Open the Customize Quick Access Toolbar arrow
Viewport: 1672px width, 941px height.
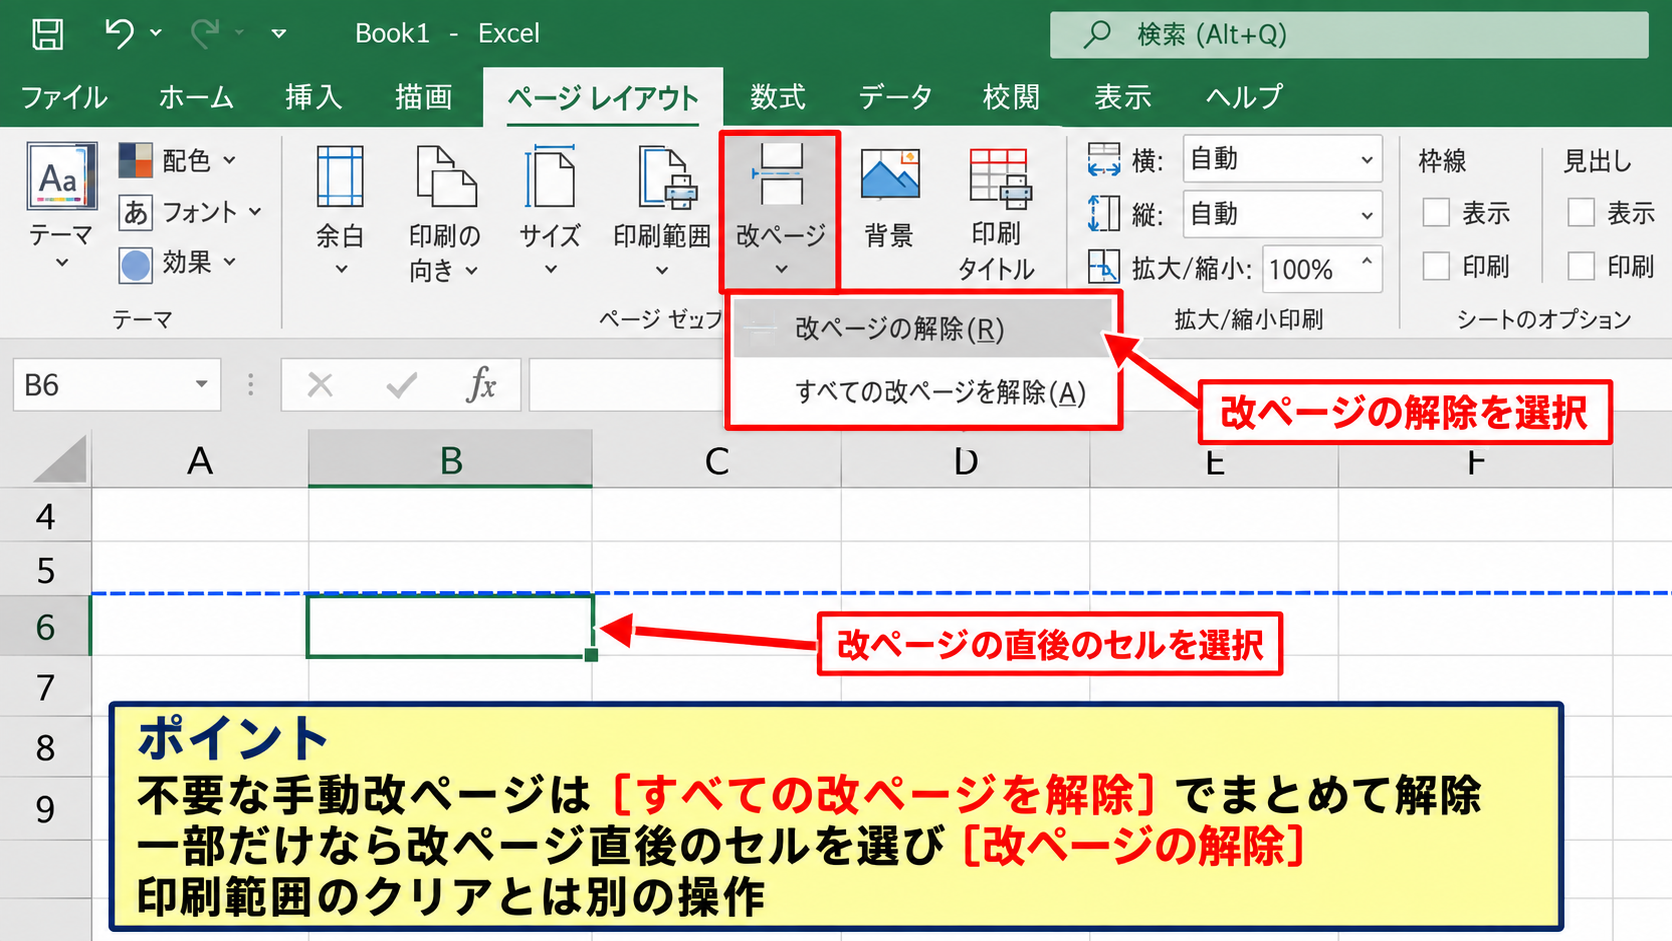point(279,34)
